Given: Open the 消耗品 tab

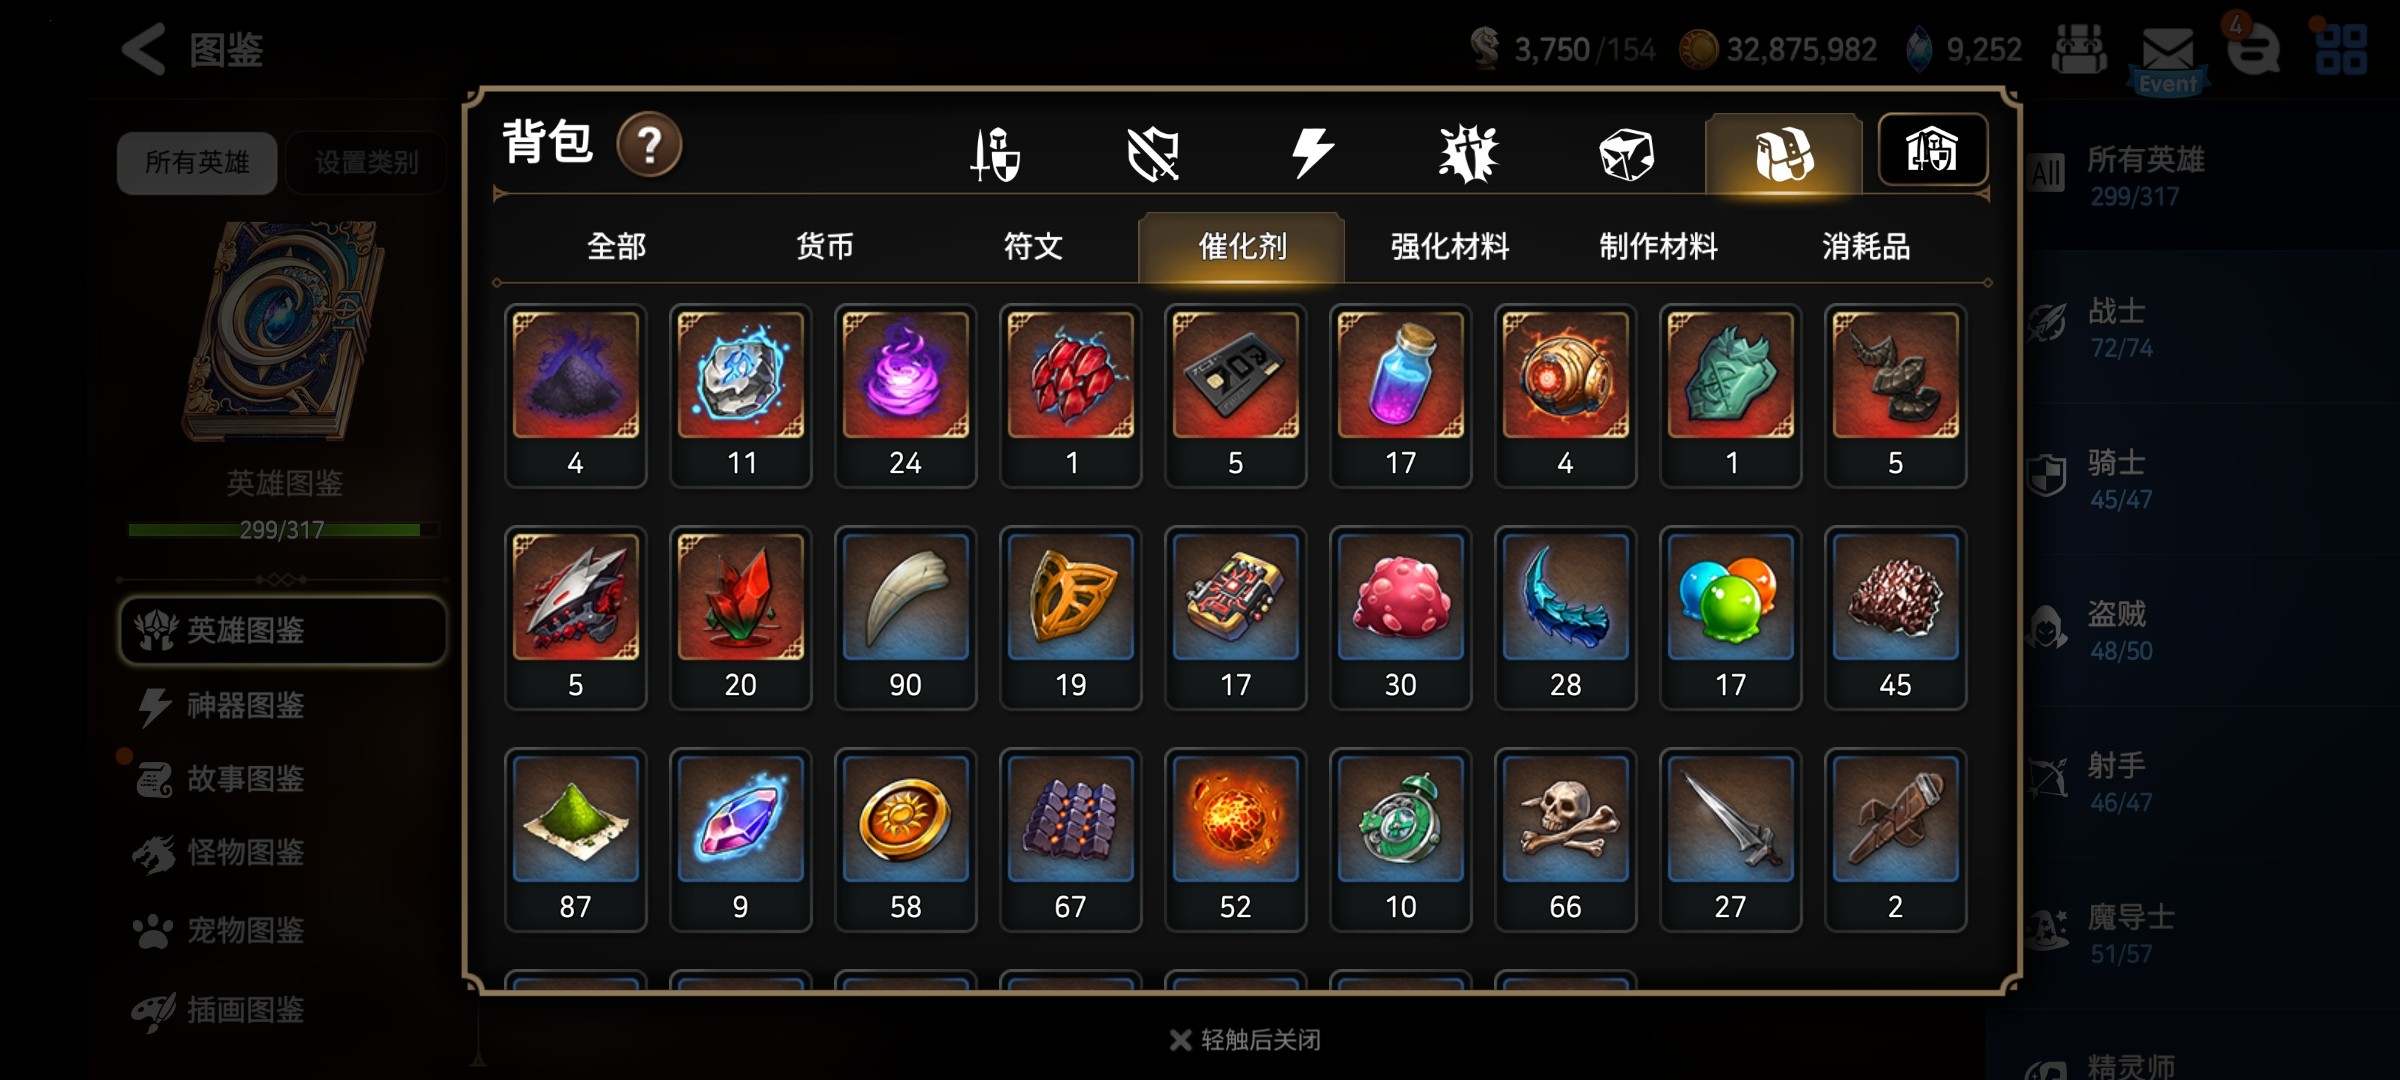Looking at the screenshot, I should 1866,246.
